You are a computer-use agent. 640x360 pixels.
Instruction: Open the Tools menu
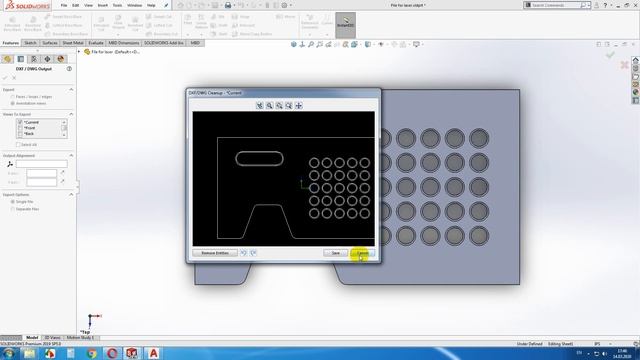pyautogui.click(x=117, y=5)
